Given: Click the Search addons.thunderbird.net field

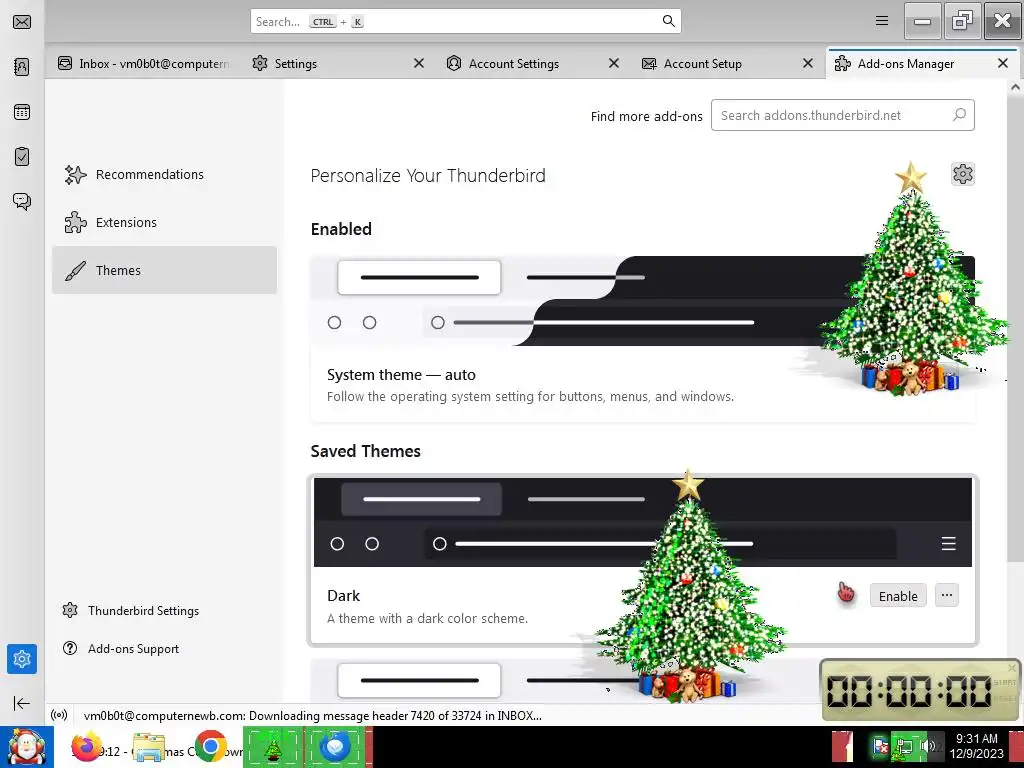Looking at the screenshot, I should point(842,115).
